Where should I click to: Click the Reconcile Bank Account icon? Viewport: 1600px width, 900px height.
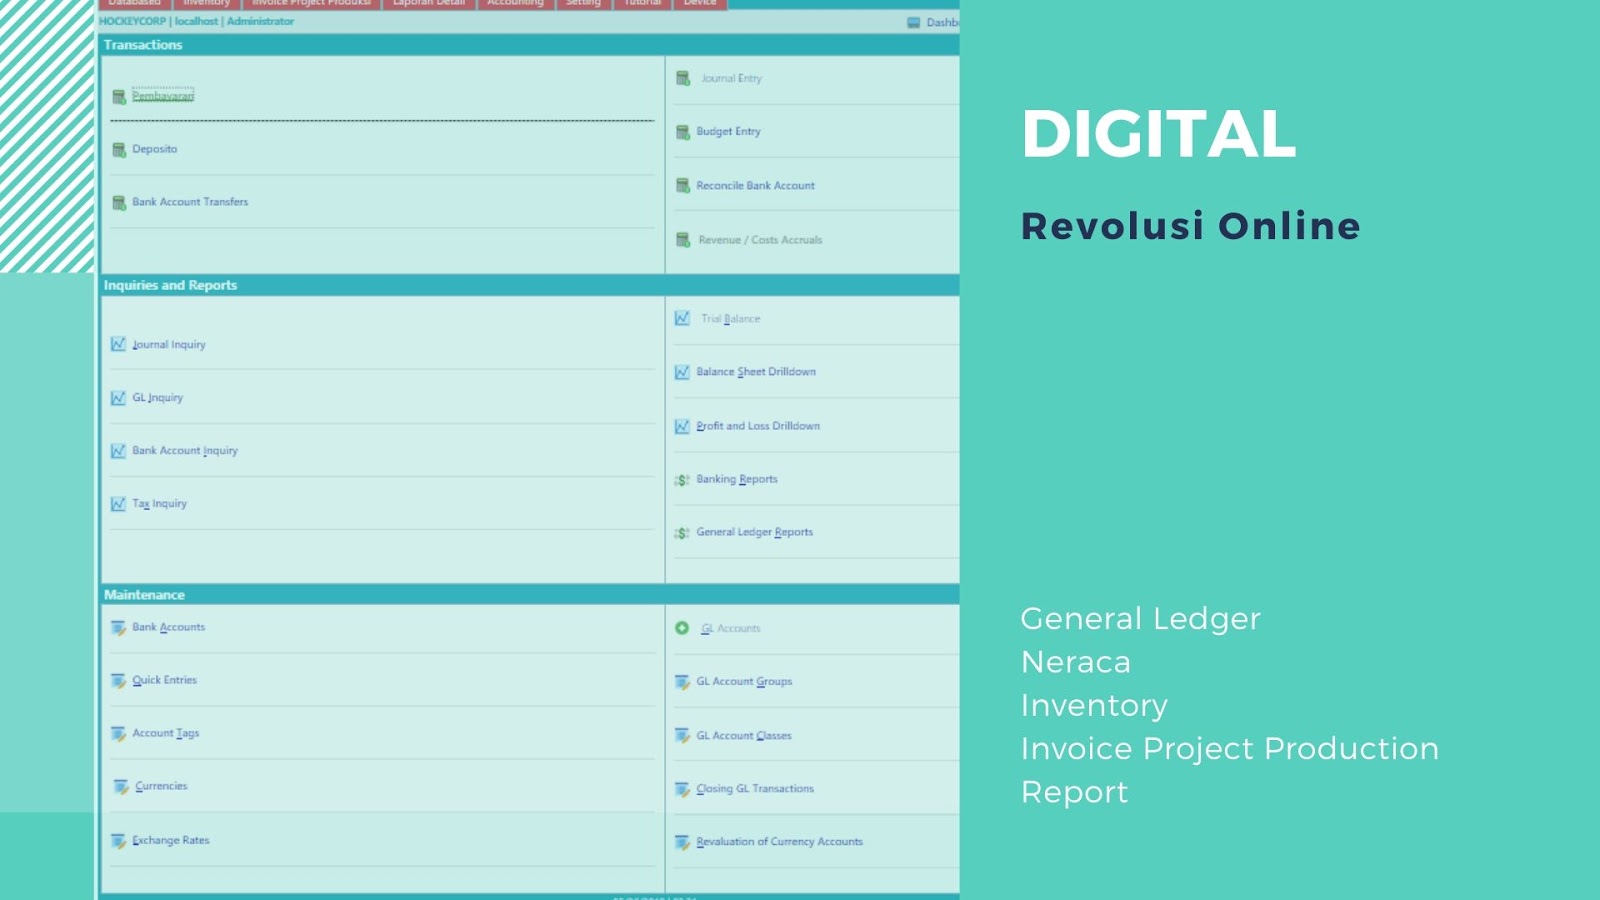pyautogui.click(x=683, y=186)
